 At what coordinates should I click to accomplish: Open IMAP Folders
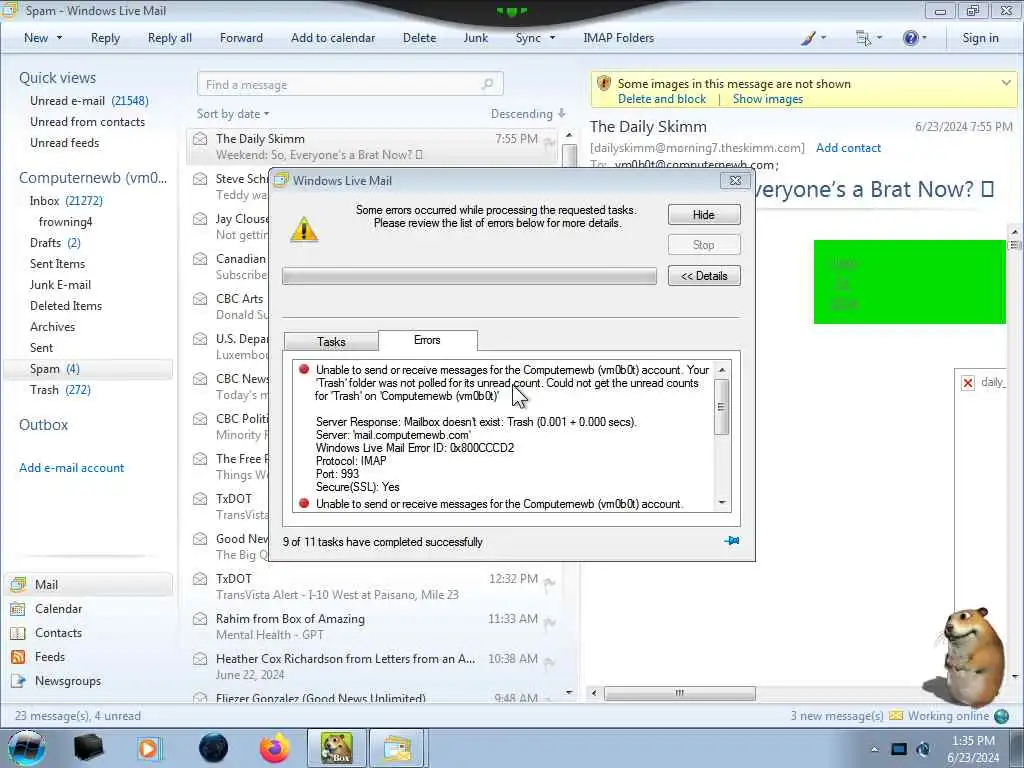[618, 38]
